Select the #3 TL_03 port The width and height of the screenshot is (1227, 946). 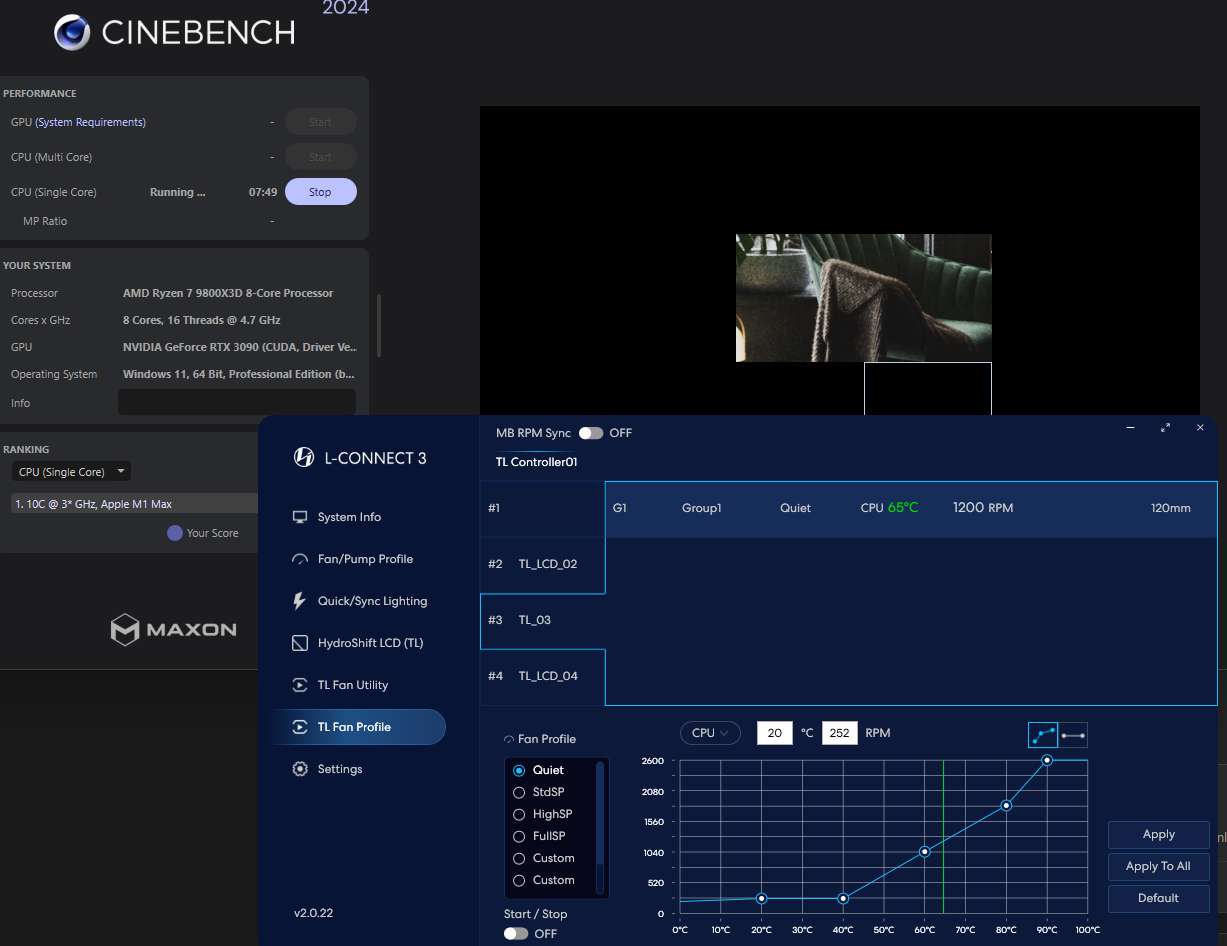point(542,620)
